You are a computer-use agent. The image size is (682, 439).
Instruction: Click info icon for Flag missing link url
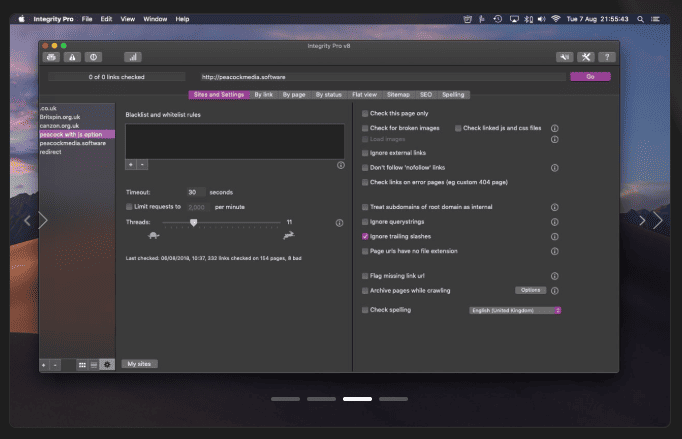(555, 276)
